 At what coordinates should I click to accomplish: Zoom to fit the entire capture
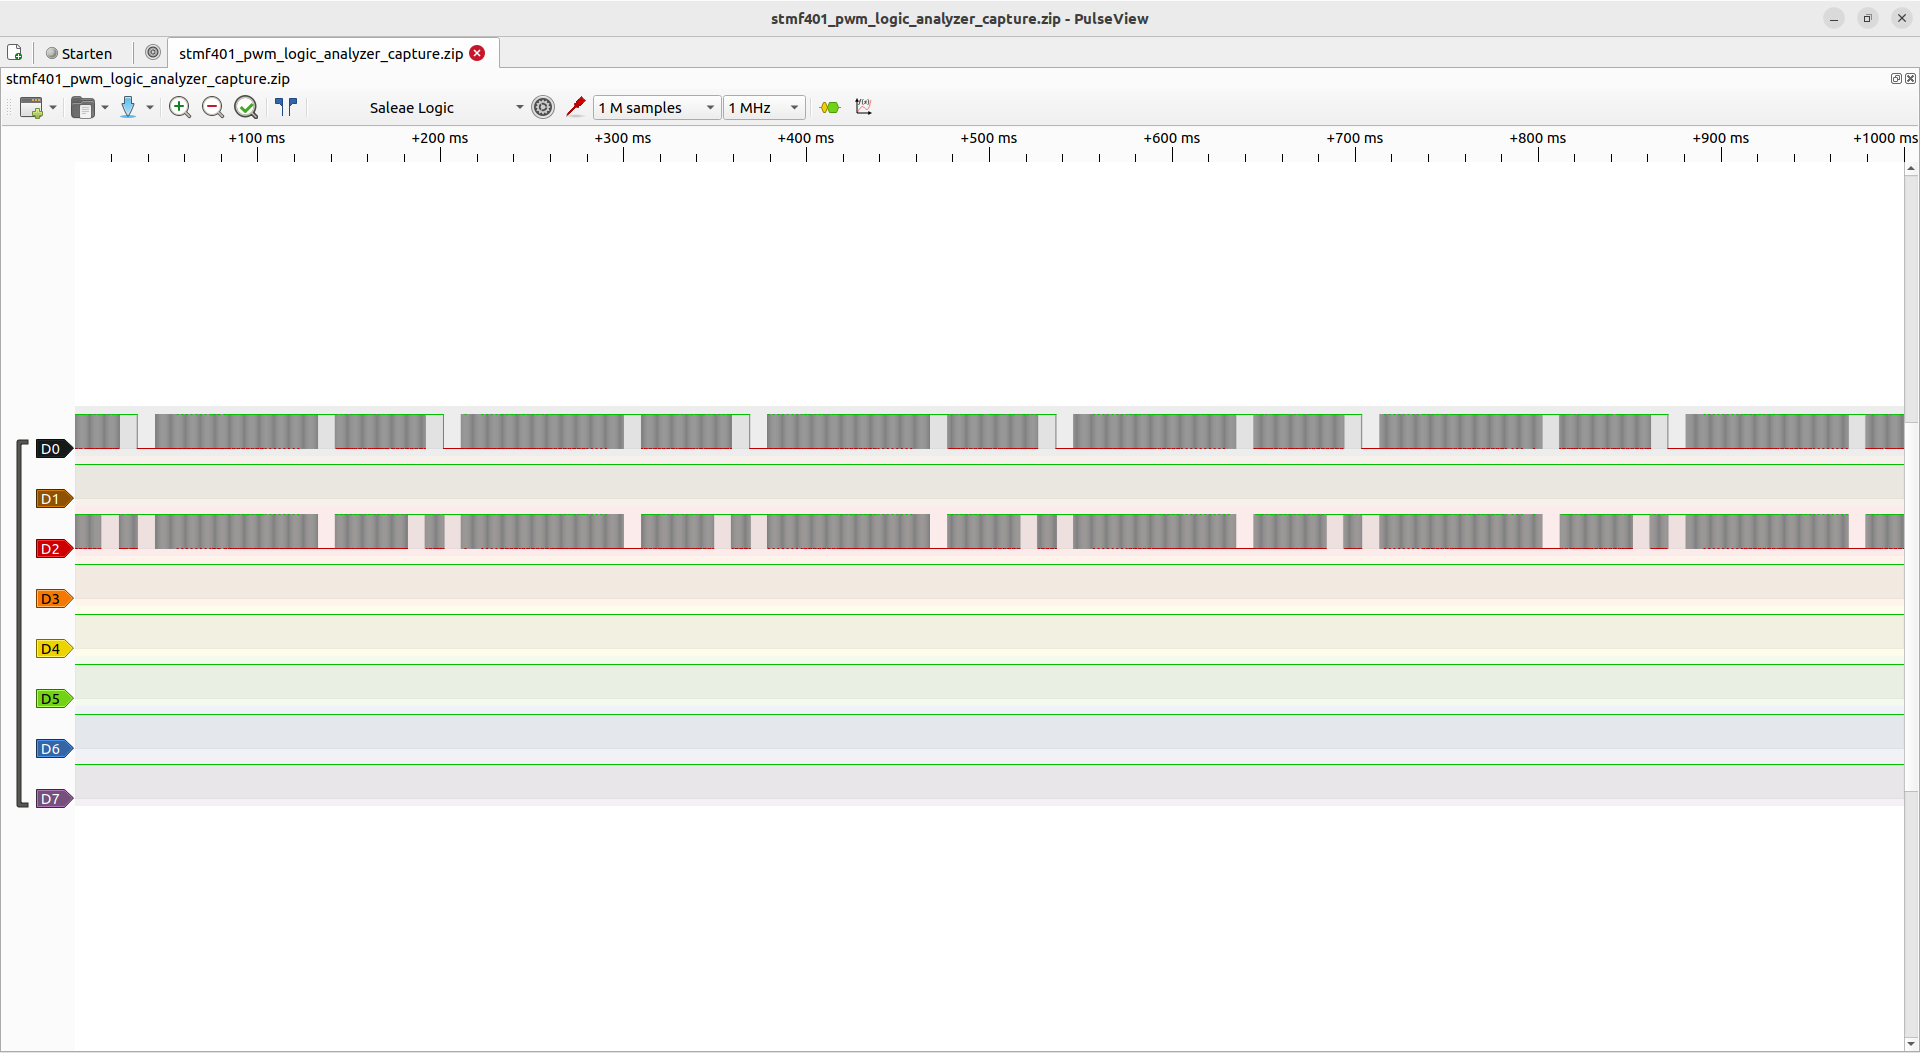pos(246,107)
